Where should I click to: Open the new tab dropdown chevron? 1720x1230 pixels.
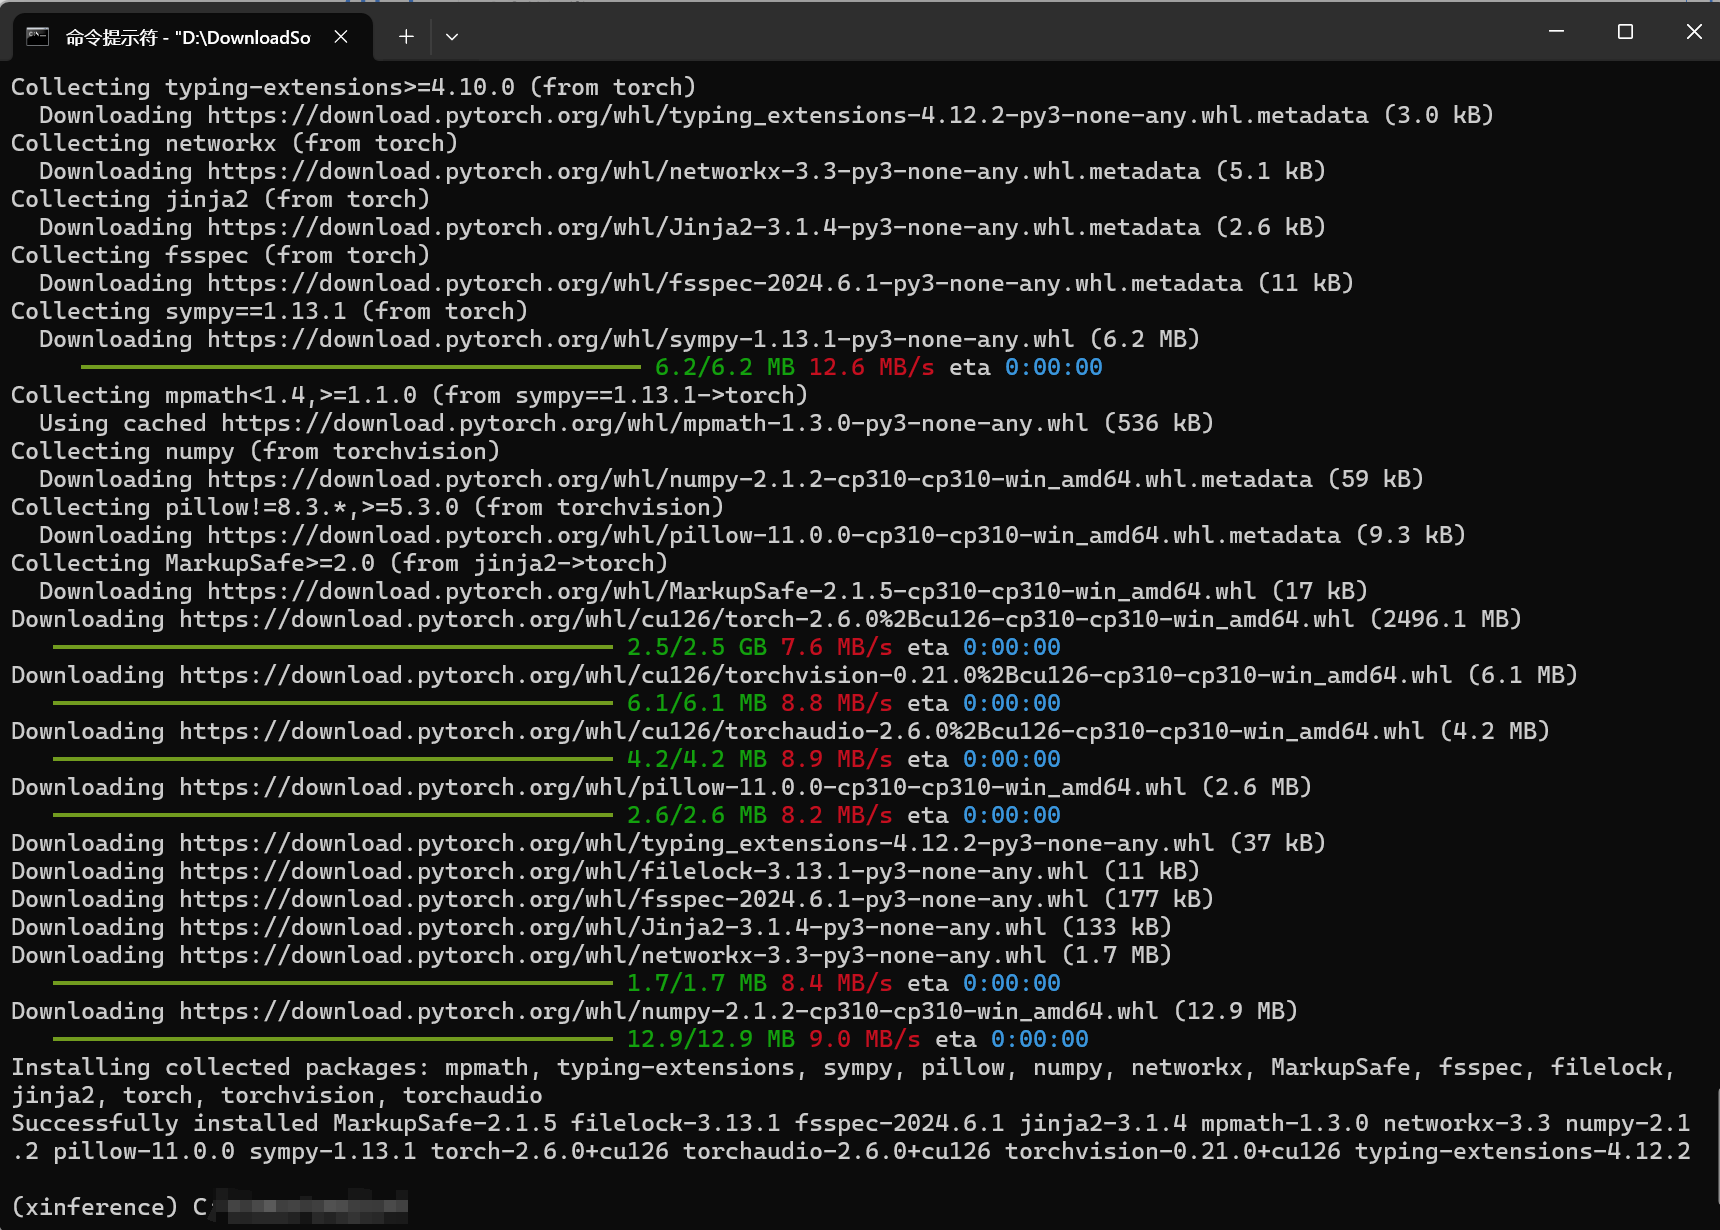(x=452, y=36)
